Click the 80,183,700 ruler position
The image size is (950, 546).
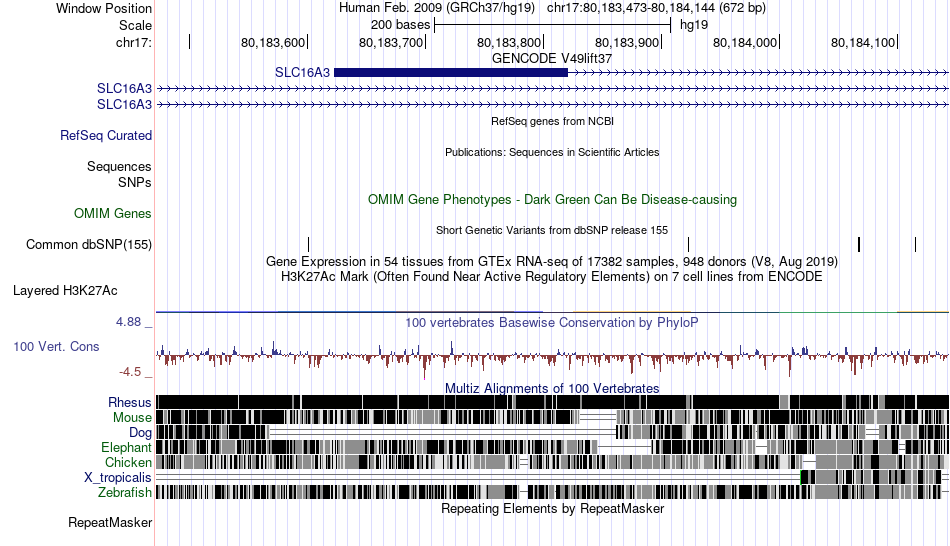pos(391,42)
